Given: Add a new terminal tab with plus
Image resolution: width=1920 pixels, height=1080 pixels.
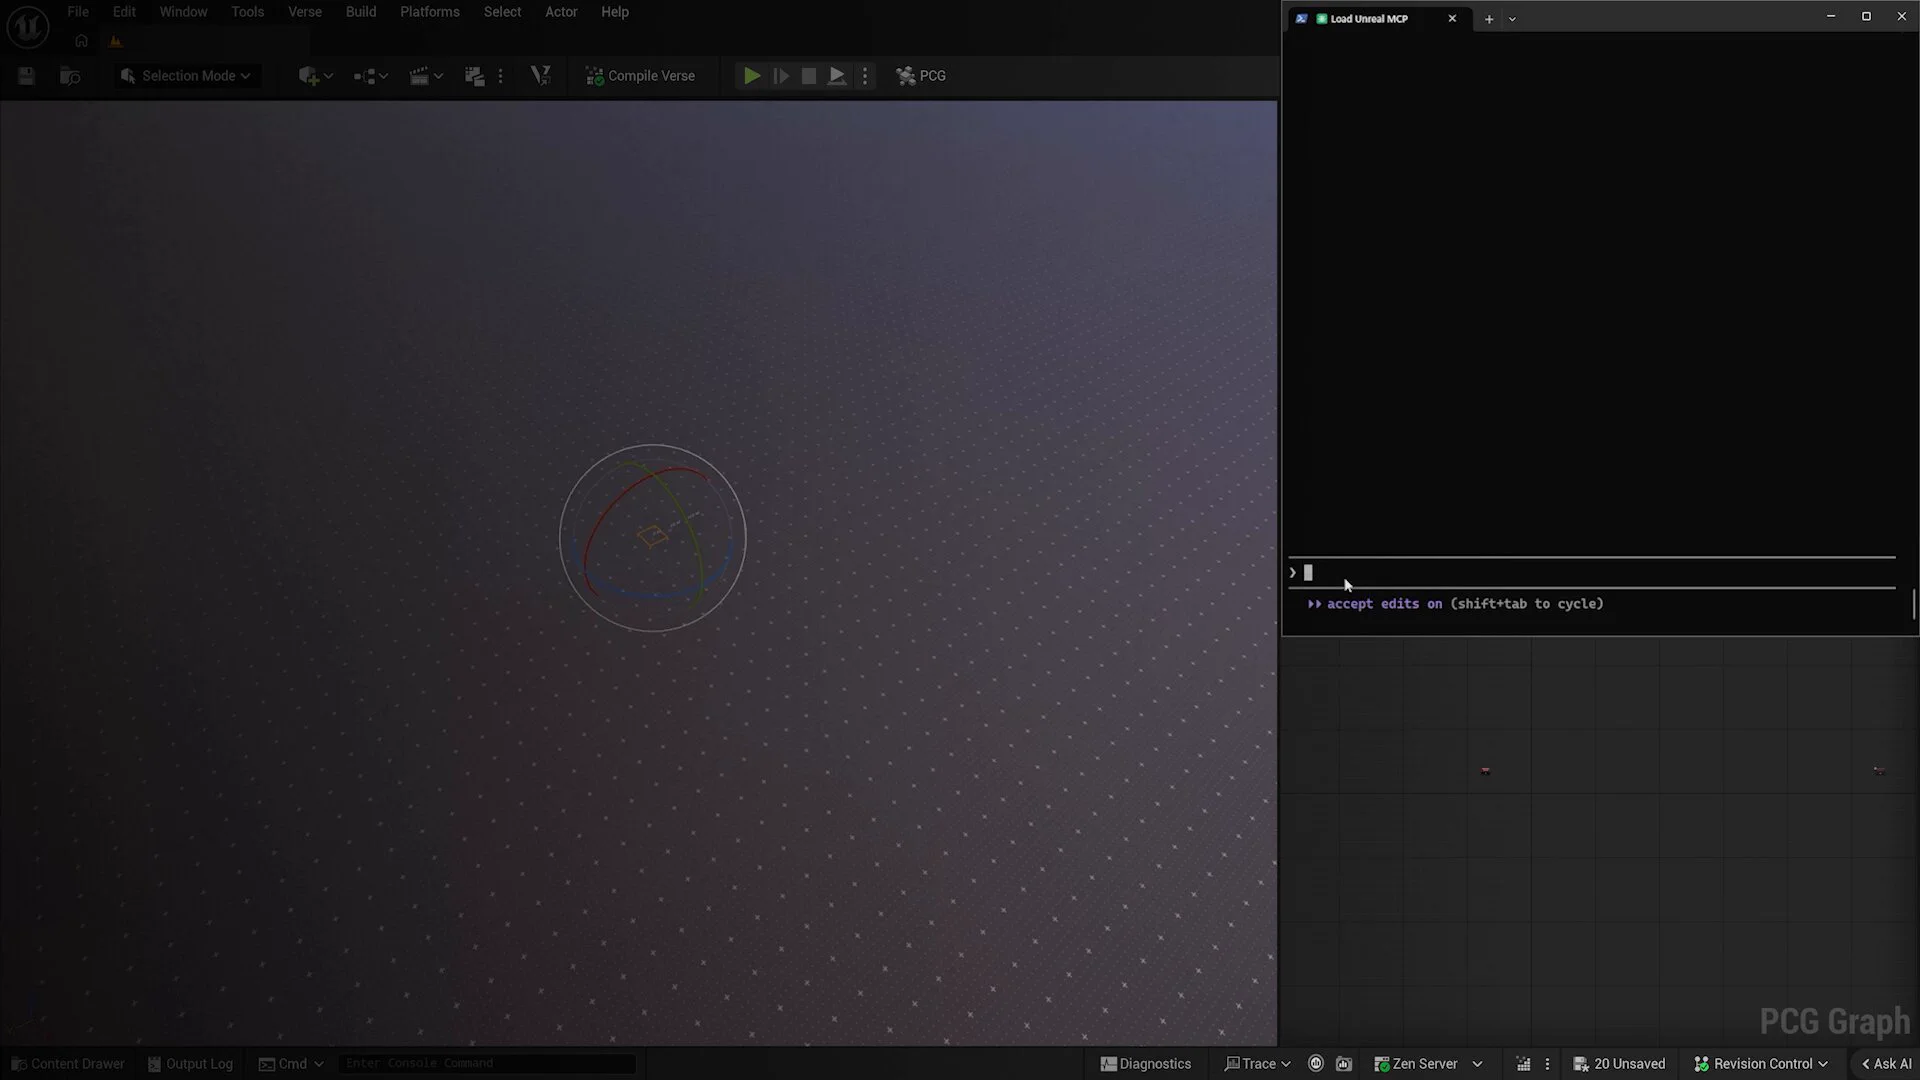Looking at the screenshot, I should coord(1489,19).
